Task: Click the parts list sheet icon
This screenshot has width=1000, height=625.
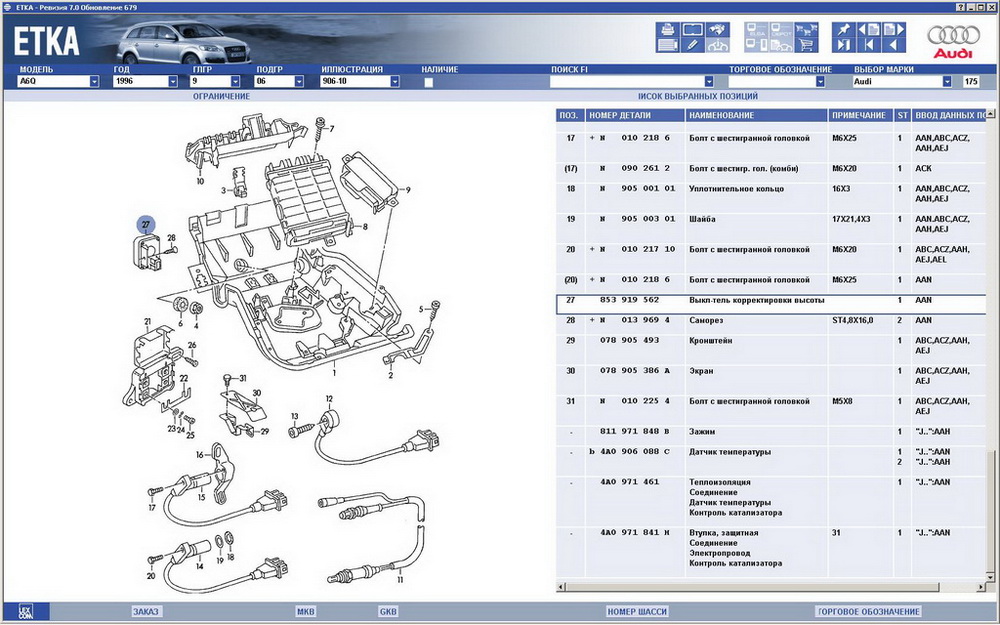Action: (668, 45)
